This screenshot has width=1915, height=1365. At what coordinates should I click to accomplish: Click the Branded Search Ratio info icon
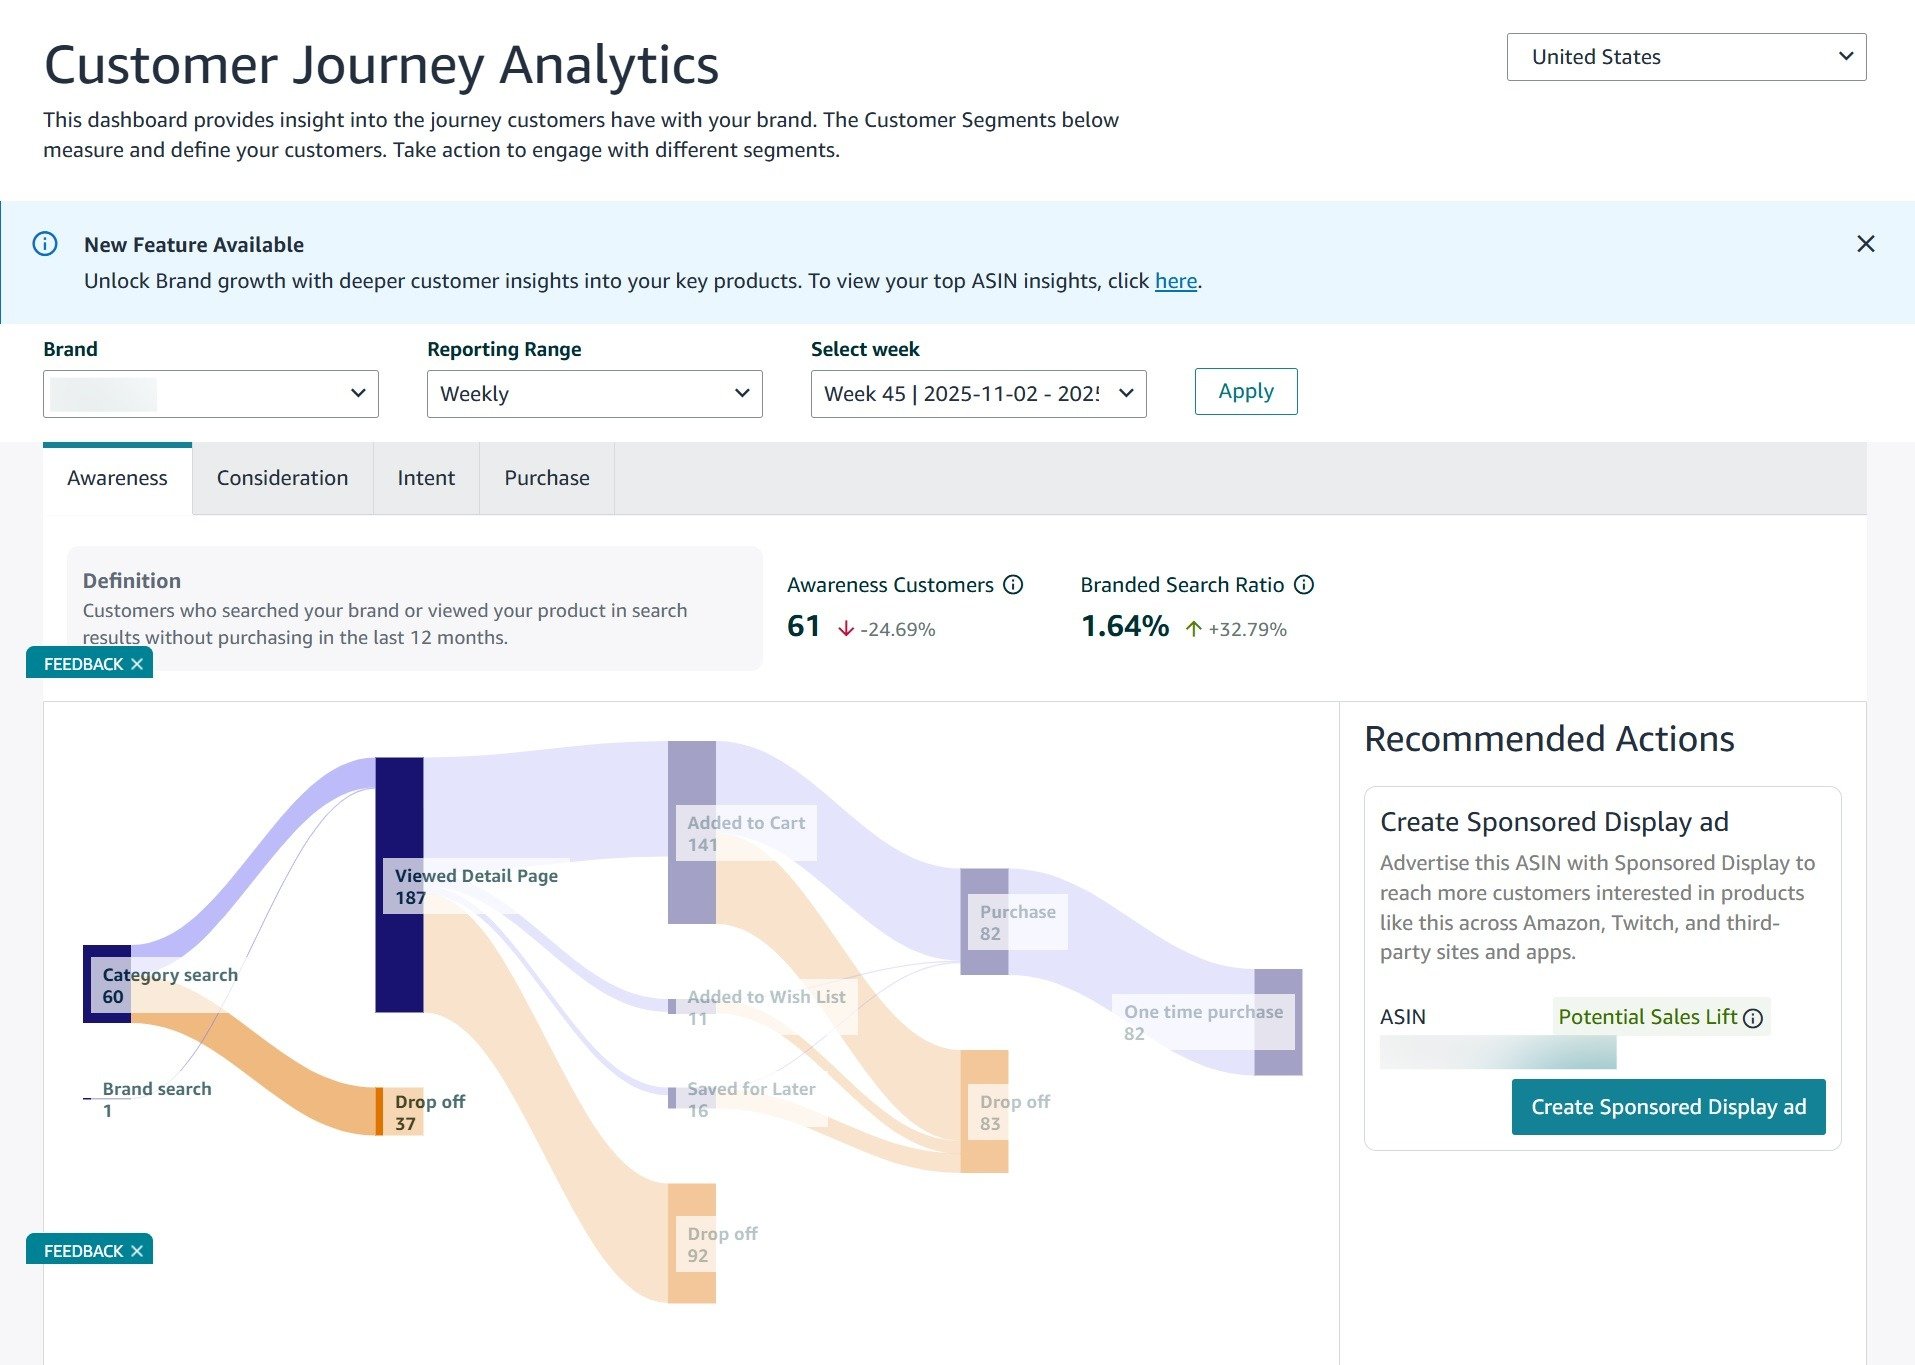[1303, 585]
